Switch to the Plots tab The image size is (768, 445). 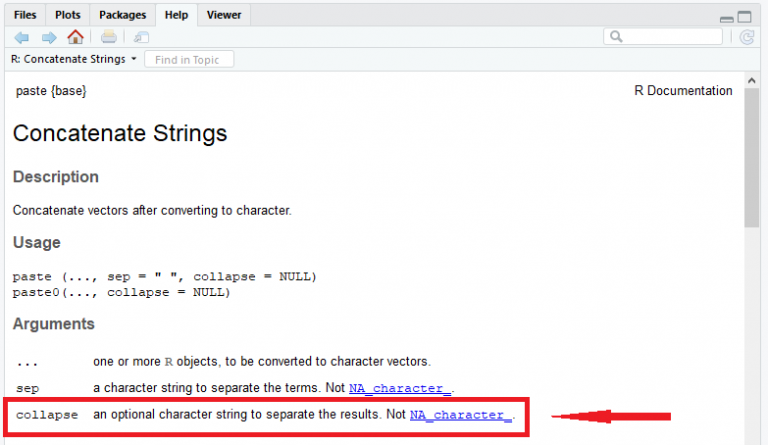(x=68, y=15)
